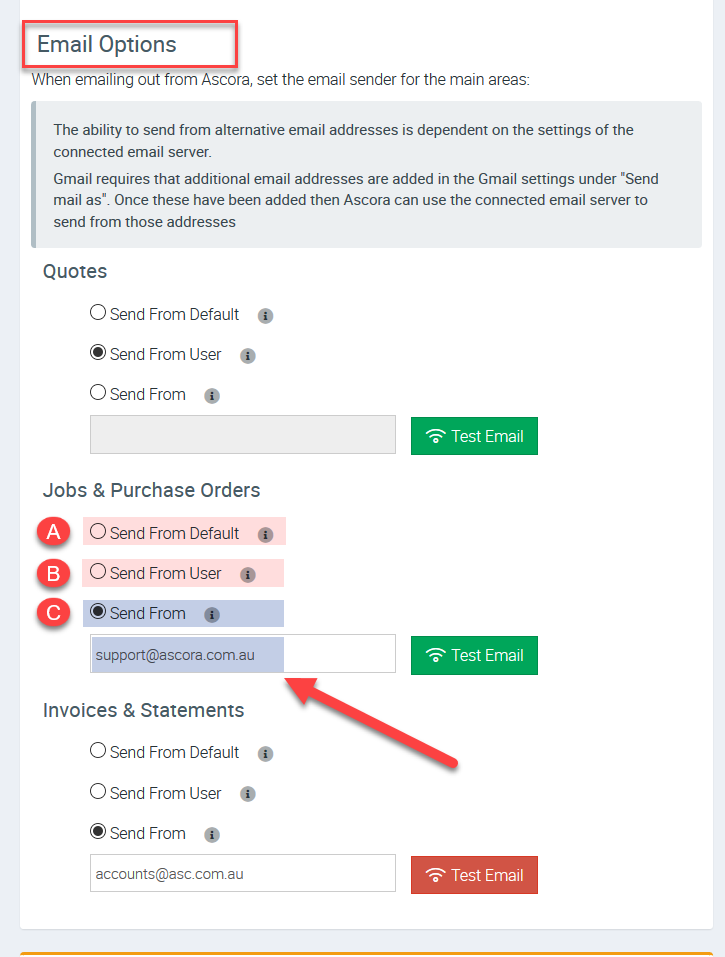Click the accounts@asc.com.au email field

(x=242, y=874)
